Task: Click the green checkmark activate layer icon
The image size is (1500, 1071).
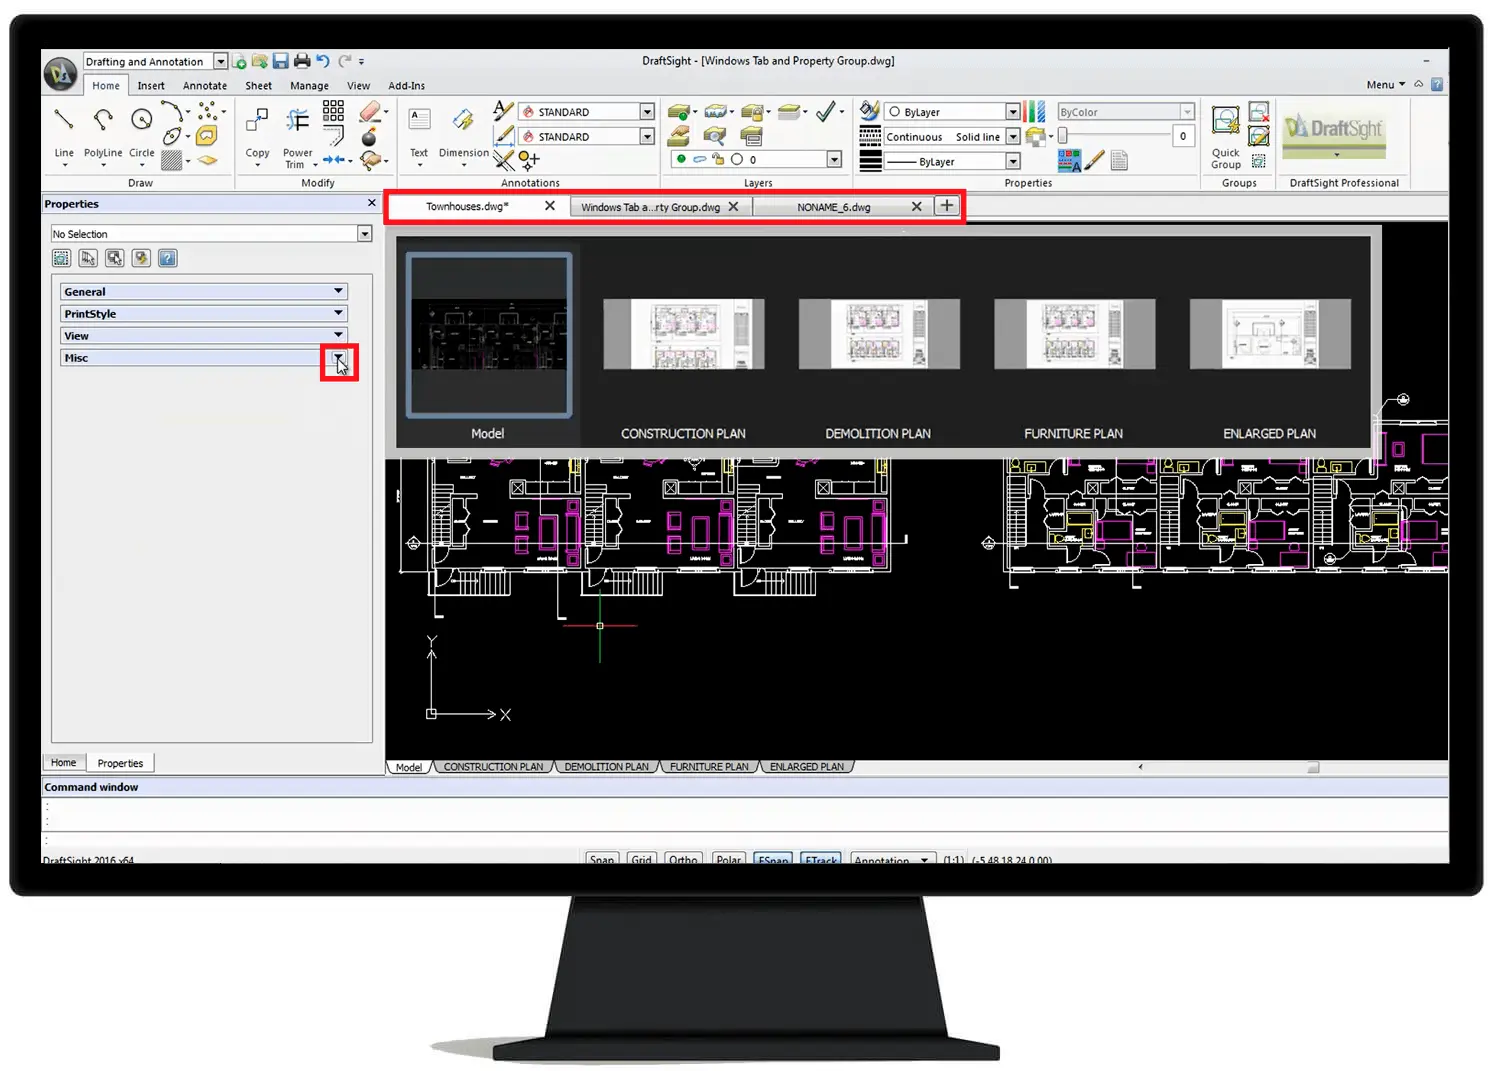Action: [825, 112]
